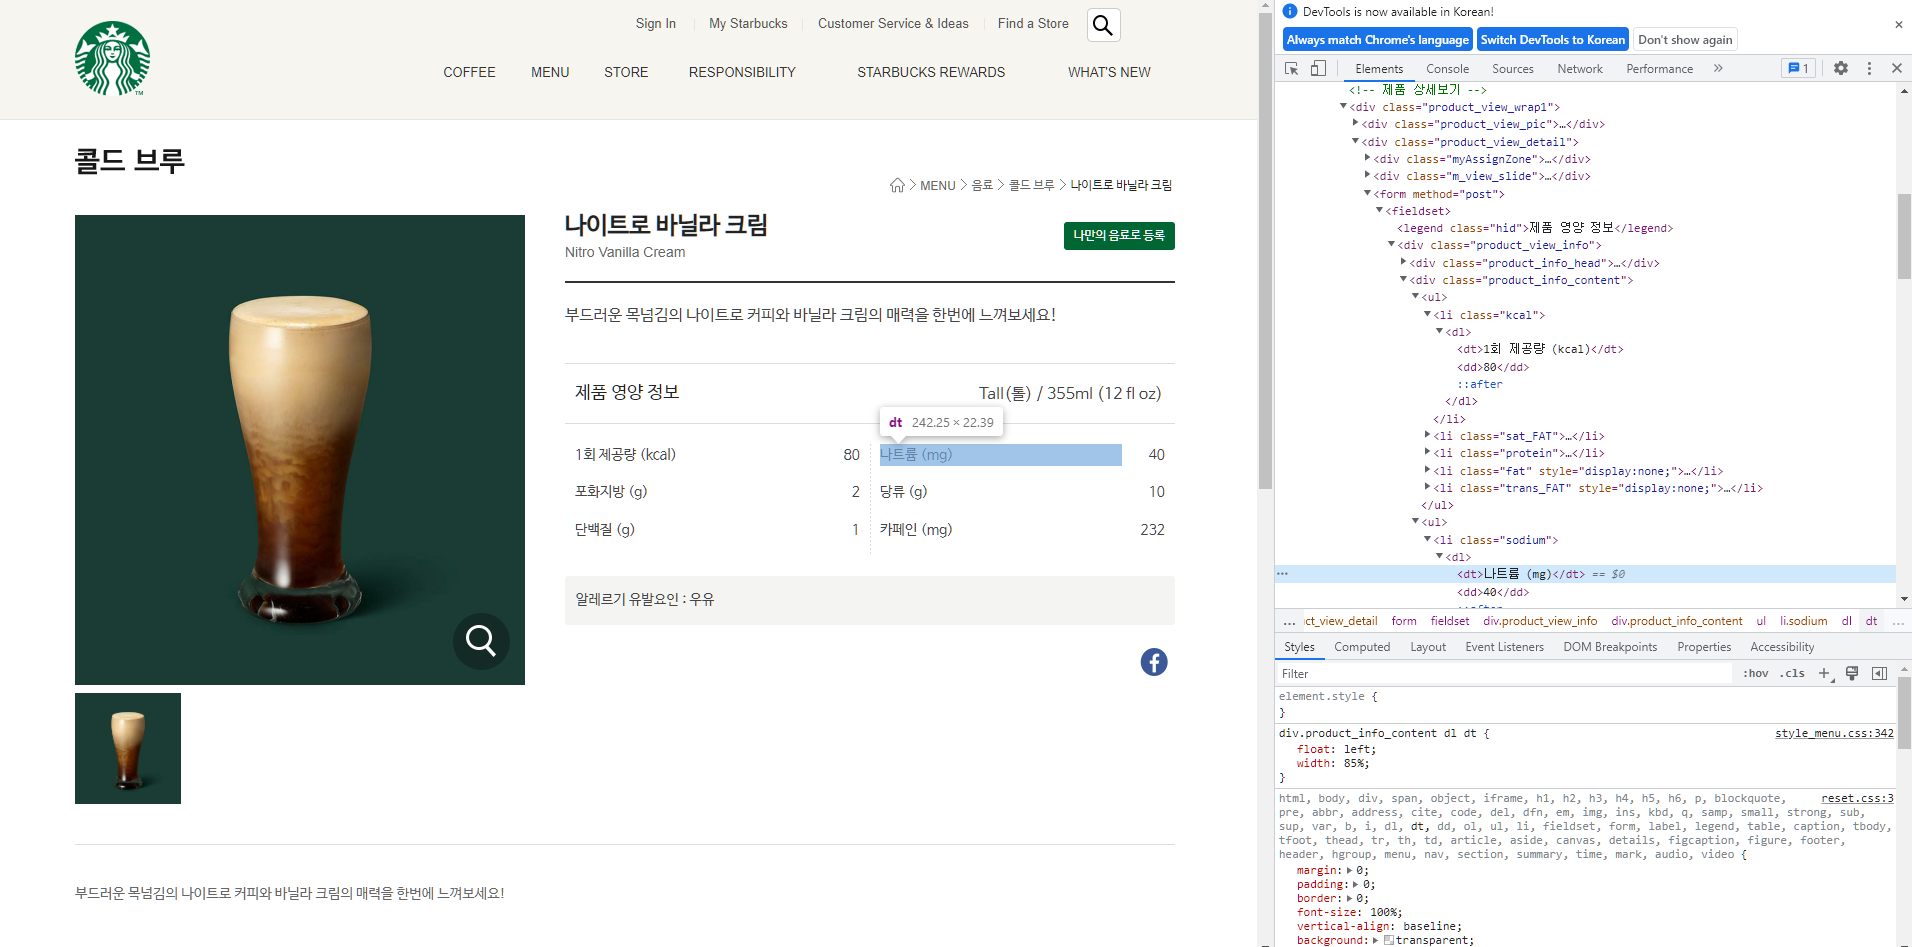Expand the product_info_head div node
The image size is (1912, 947).
click(1403, 262)
